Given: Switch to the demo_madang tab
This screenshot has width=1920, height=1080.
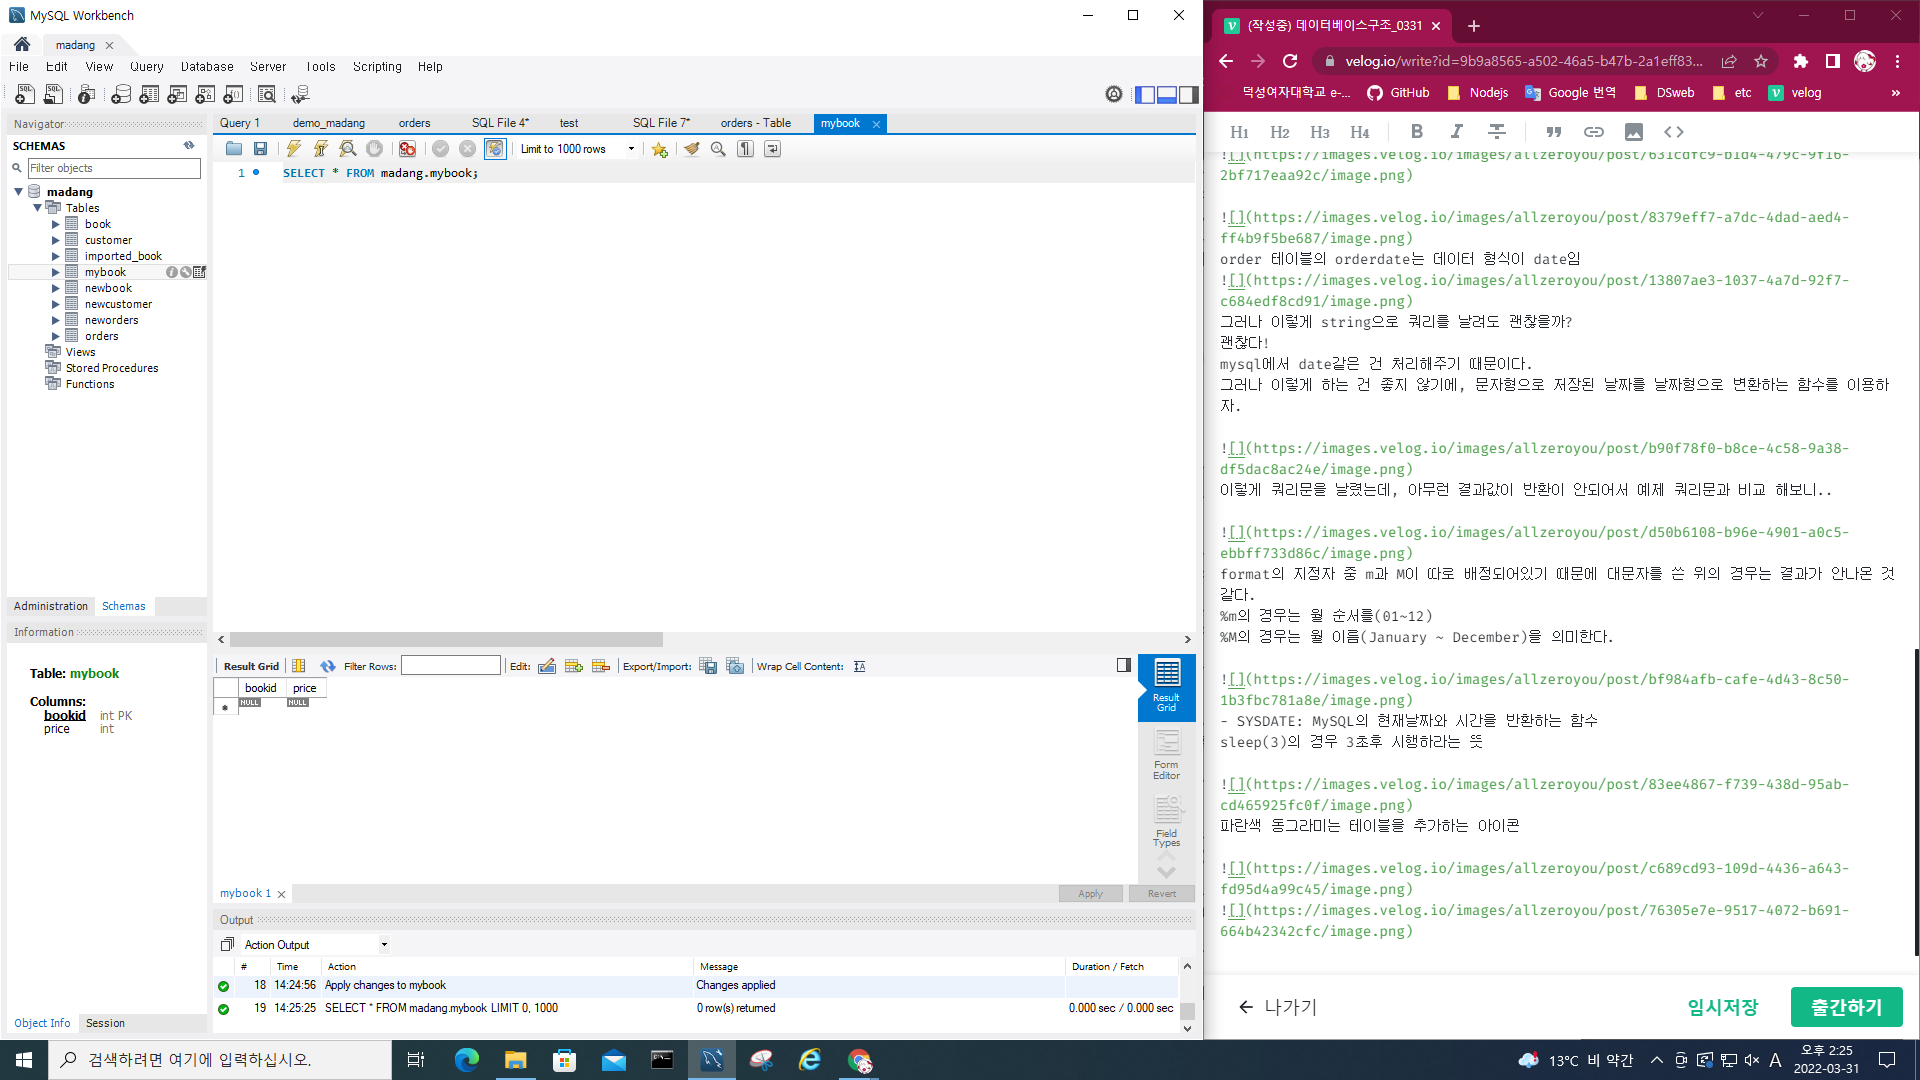Looking at the screenshot, I should click(328, 123).
